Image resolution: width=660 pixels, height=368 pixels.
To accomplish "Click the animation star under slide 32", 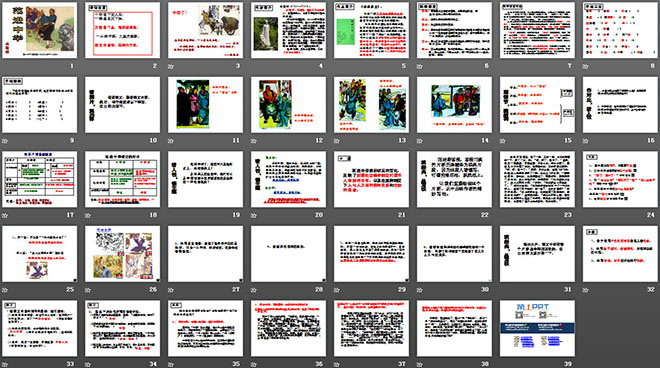I will (585, 290).
